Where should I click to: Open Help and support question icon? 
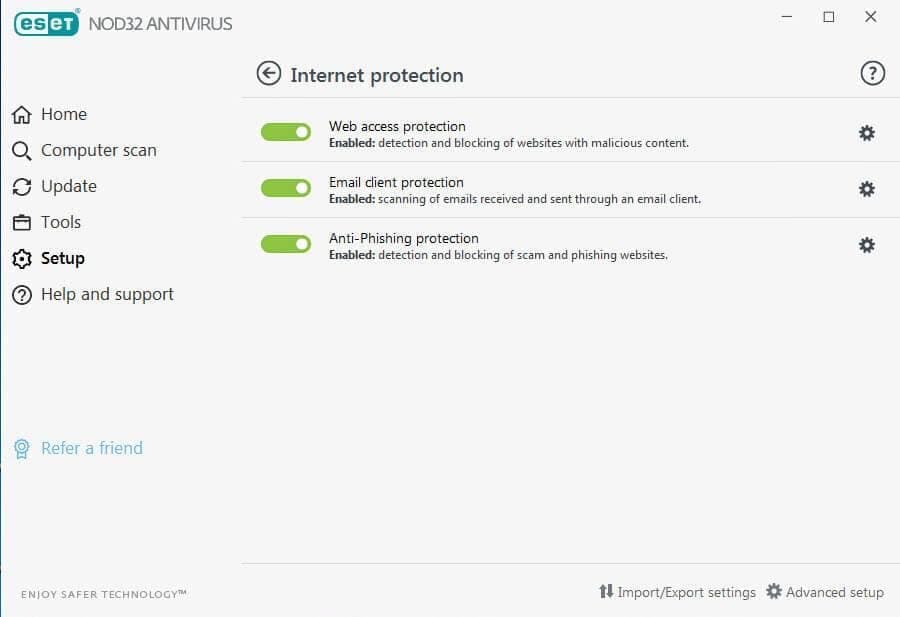click(21, 294)
